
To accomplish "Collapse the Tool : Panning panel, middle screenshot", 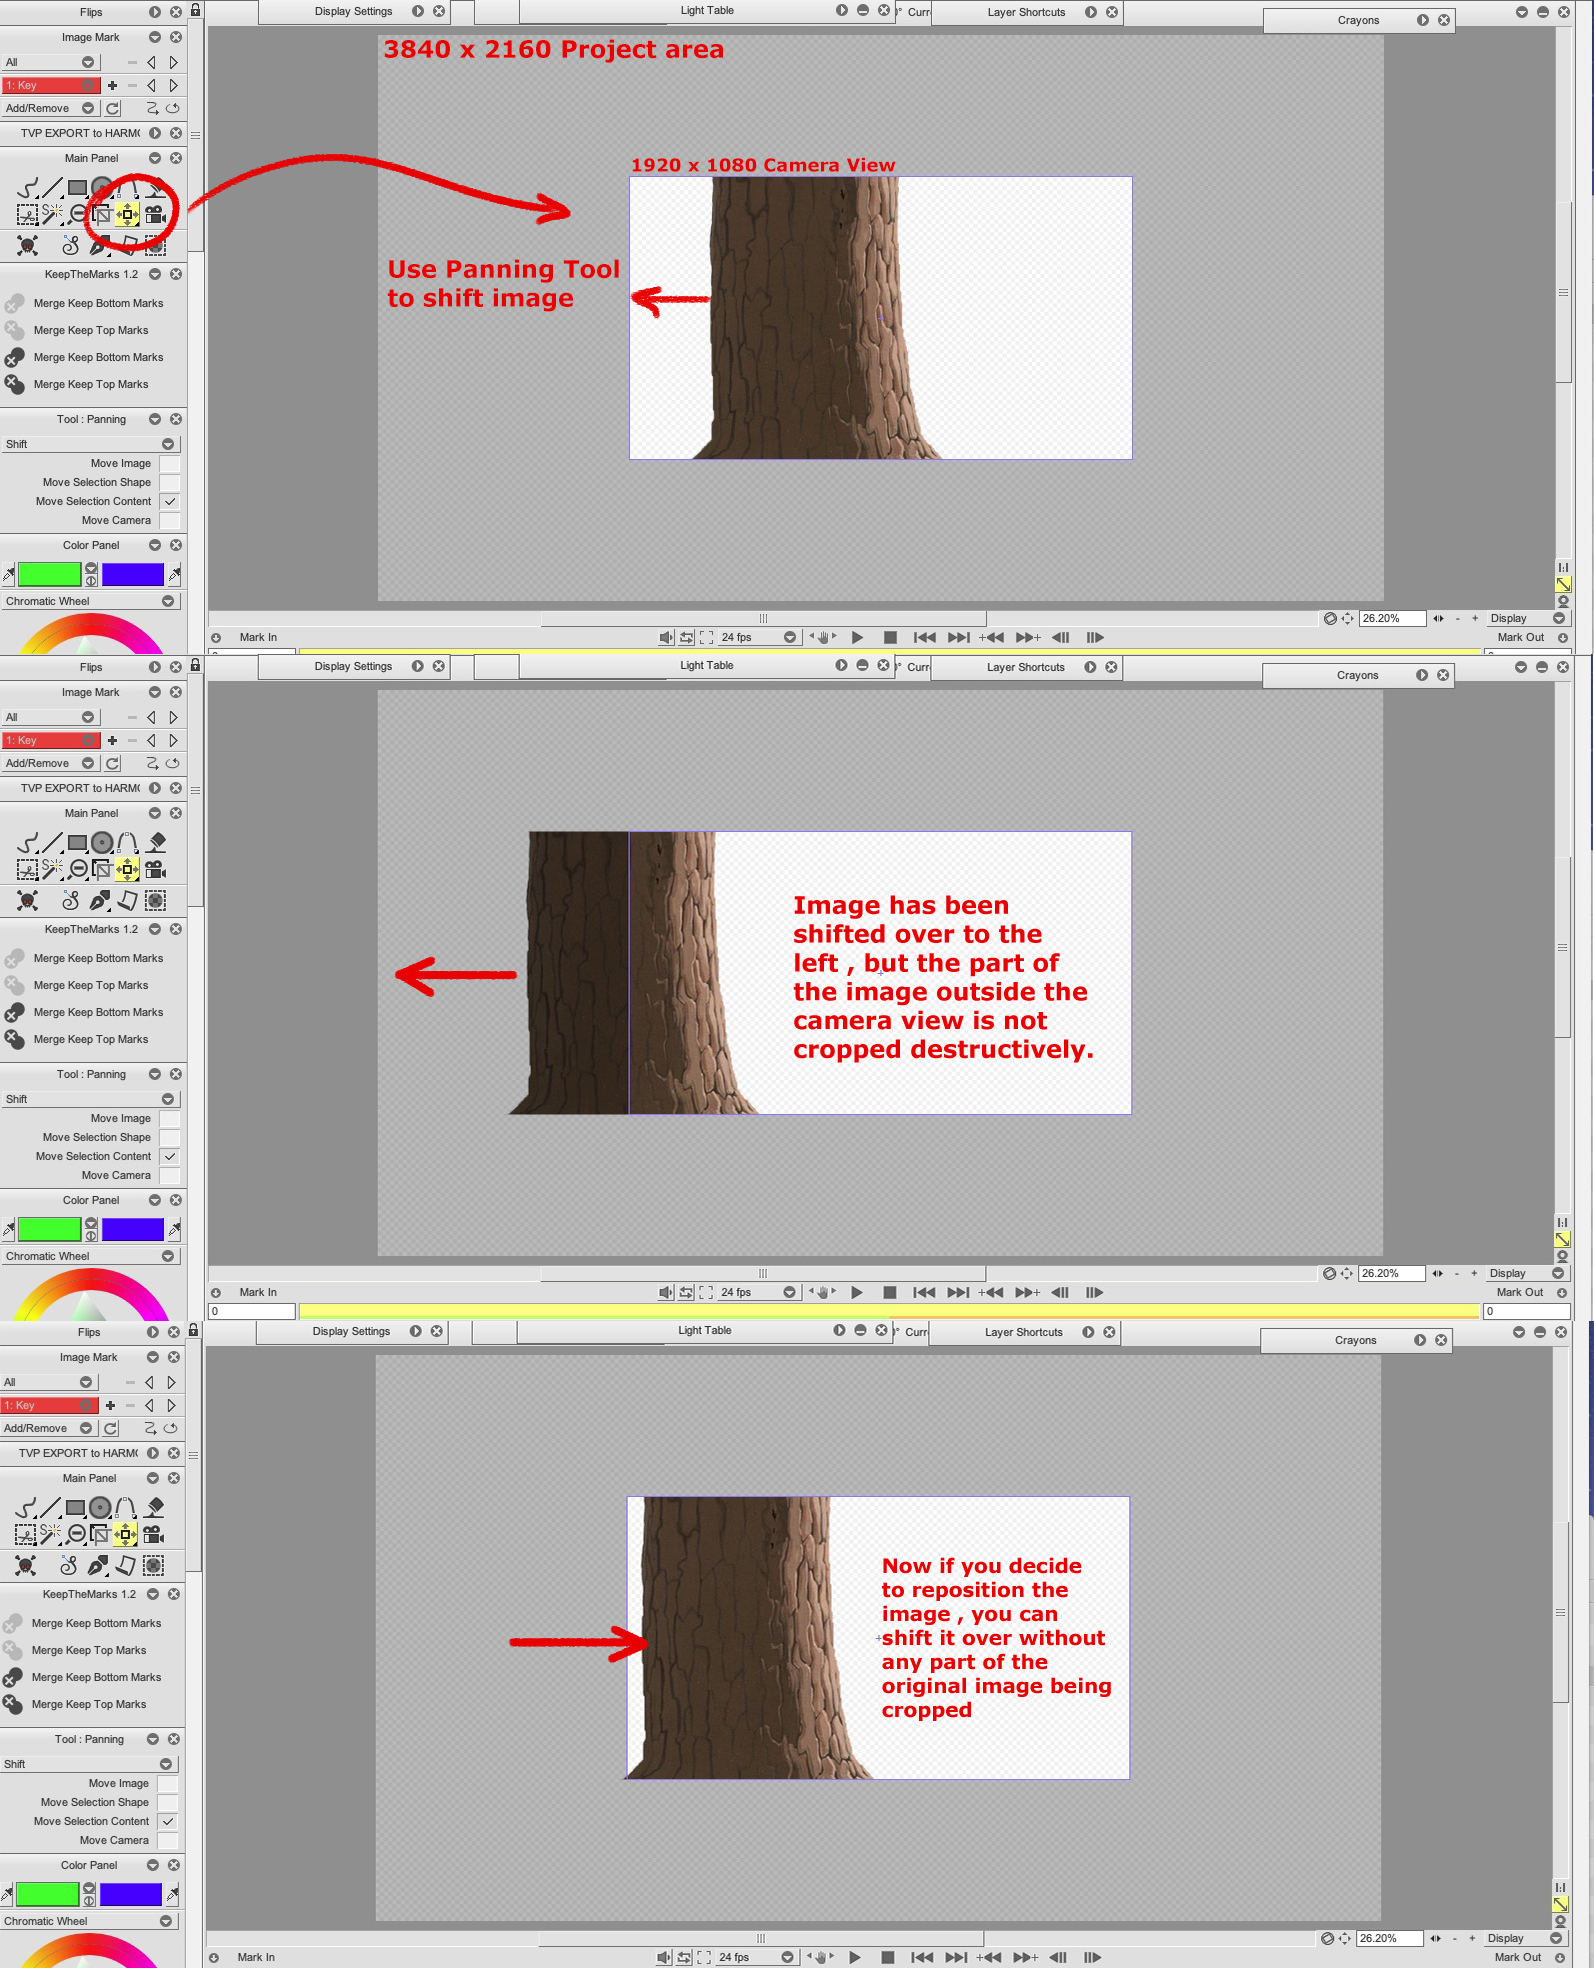I will click(x=155, y=1074).
